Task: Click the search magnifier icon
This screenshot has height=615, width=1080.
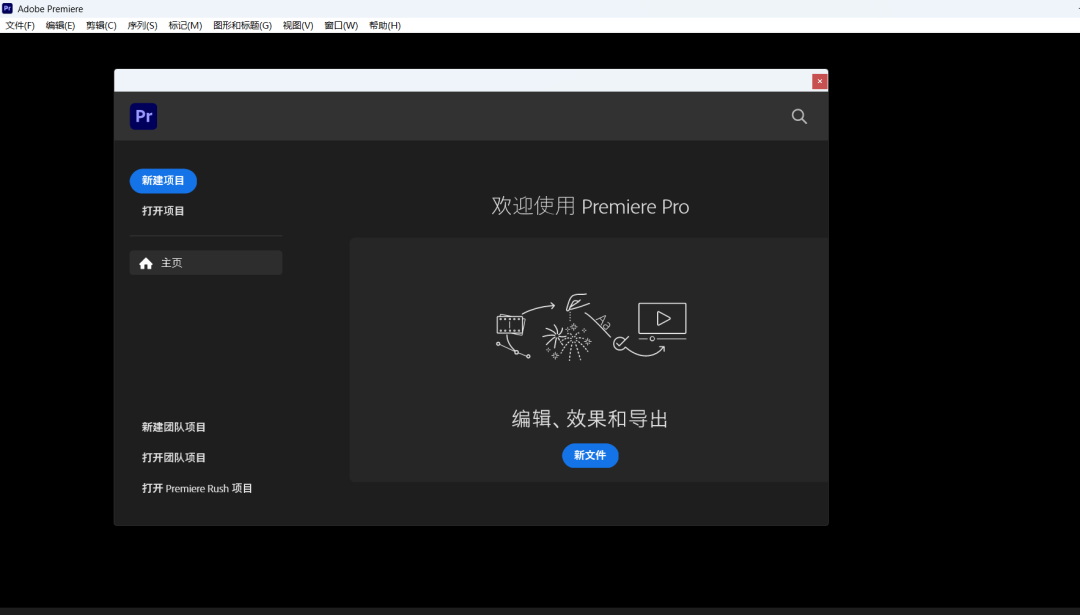Action: (x=799, y=116)
